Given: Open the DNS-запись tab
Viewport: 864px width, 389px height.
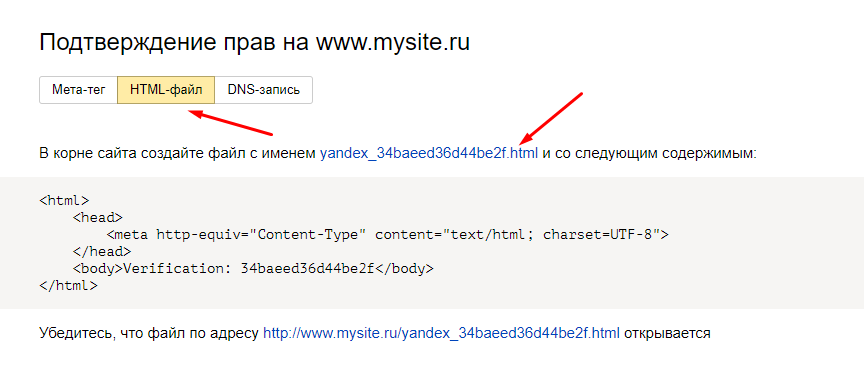Looking at the screenshot, I should click(263, 90).
